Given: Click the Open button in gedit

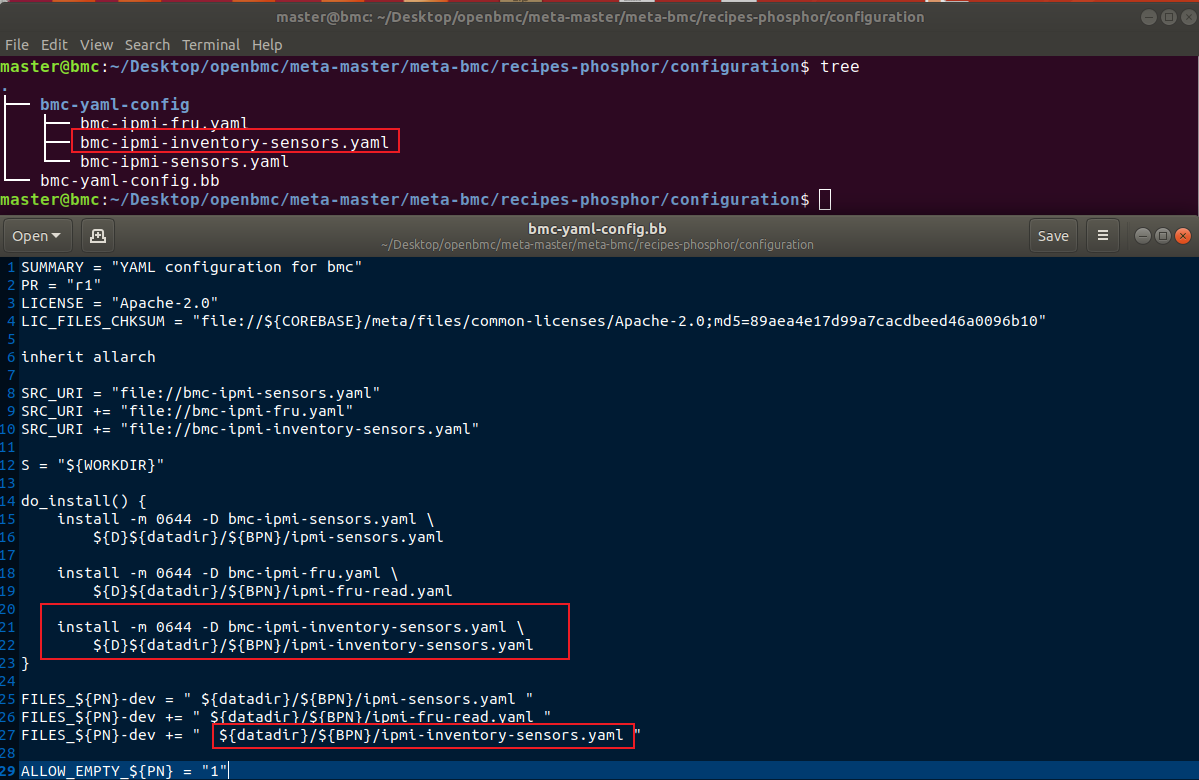Looking at the screenshot, I should pos(30,235).
